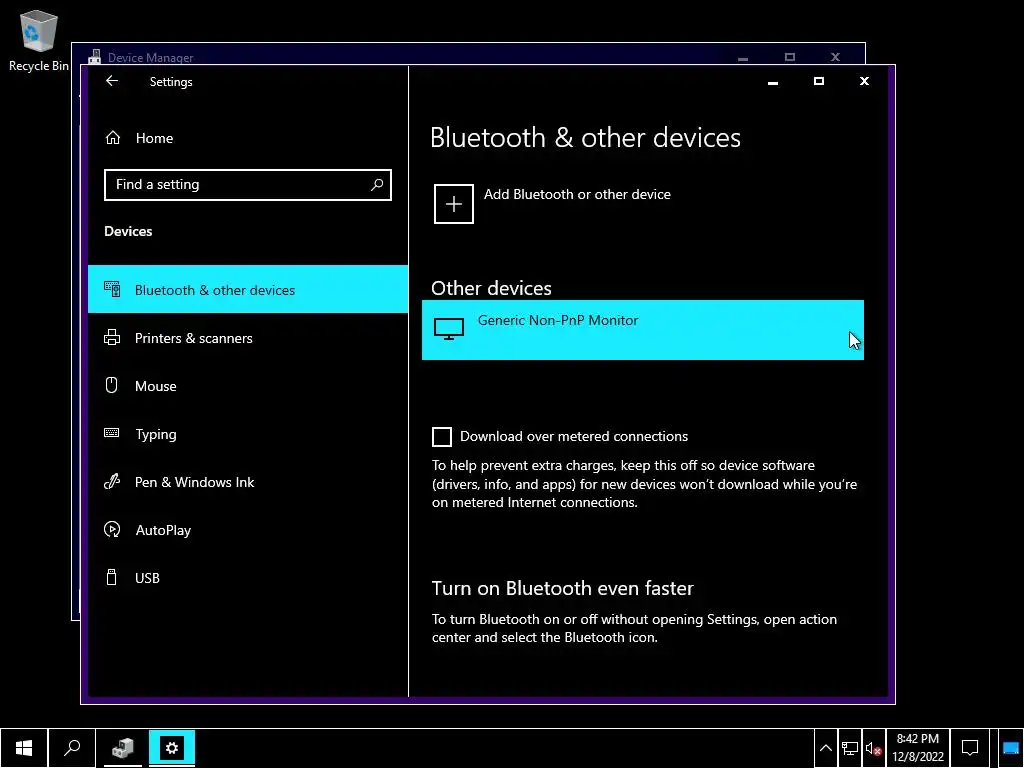Click the mouse icon in sidebar
Screen dimensions: 1024x768
(x=112, y=385)
